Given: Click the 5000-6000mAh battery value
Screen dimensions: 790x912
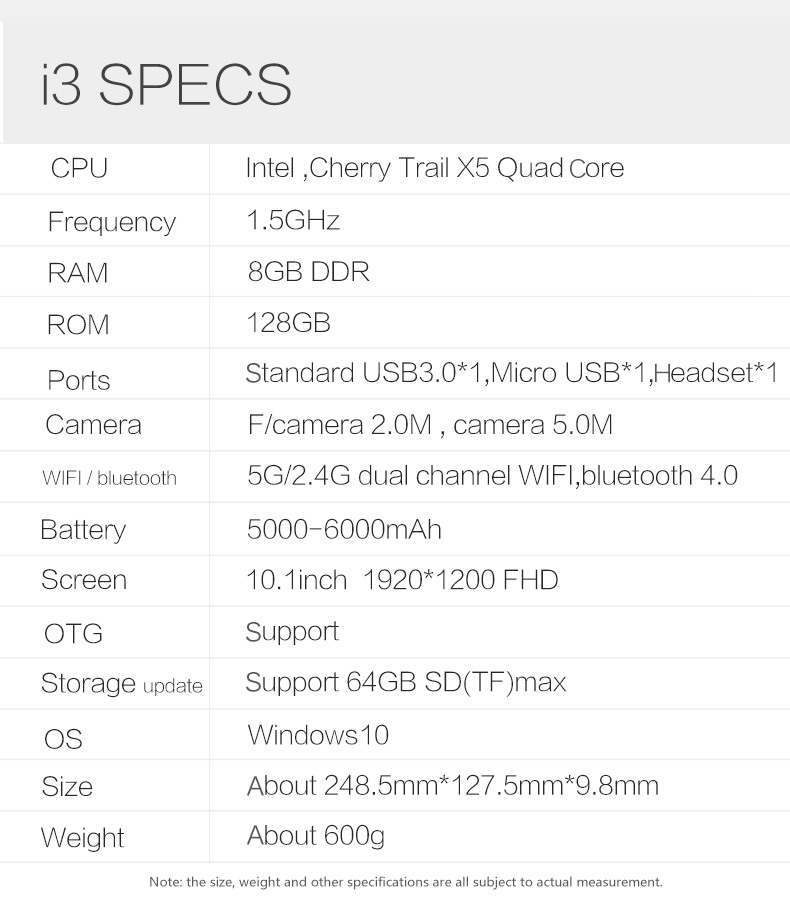Looking at the screenshot, I should tap(344, 529).
